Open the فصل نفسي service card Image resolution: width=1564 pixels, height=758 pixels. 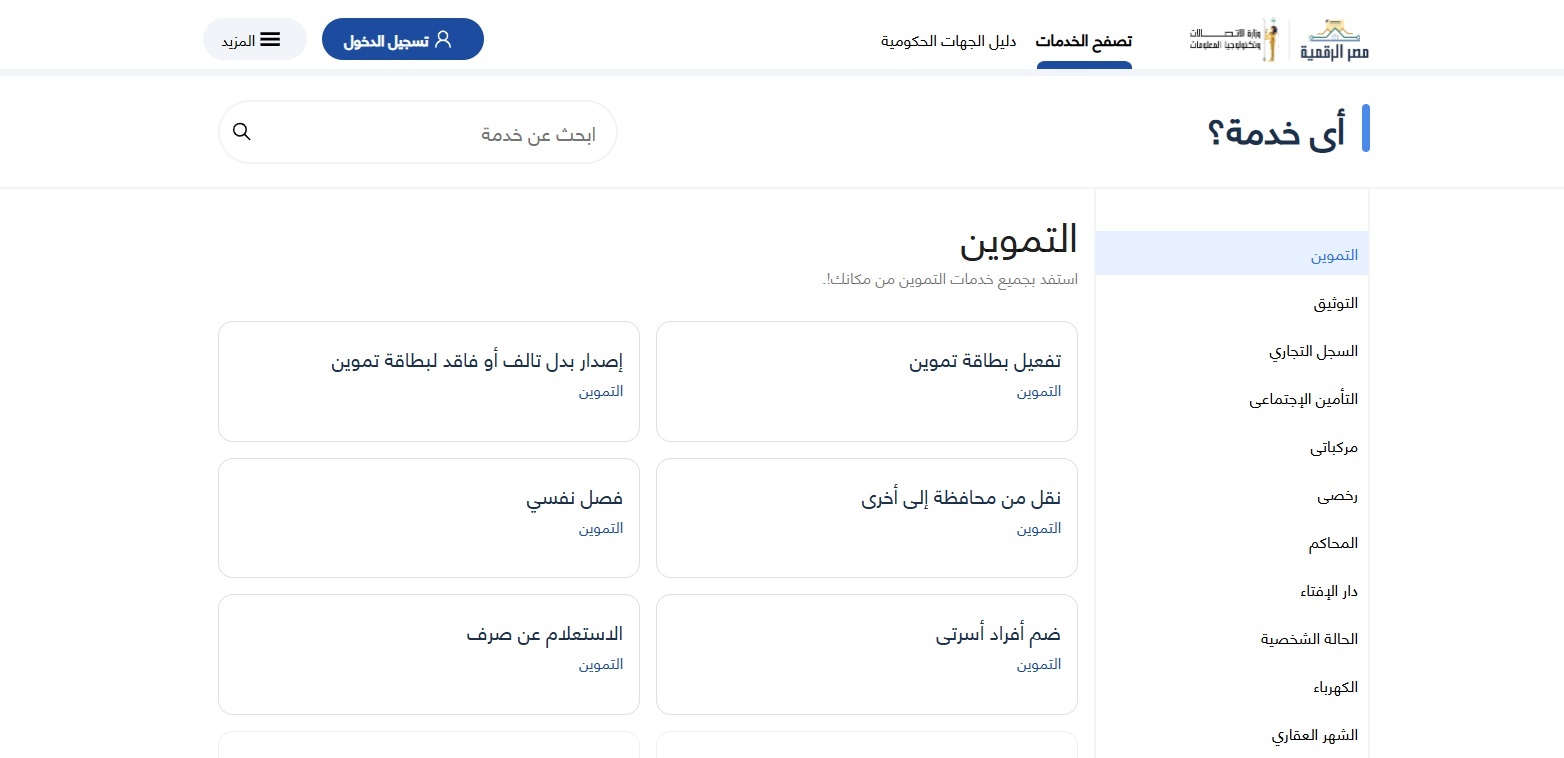pyautogui.click(x=428, y=518)
